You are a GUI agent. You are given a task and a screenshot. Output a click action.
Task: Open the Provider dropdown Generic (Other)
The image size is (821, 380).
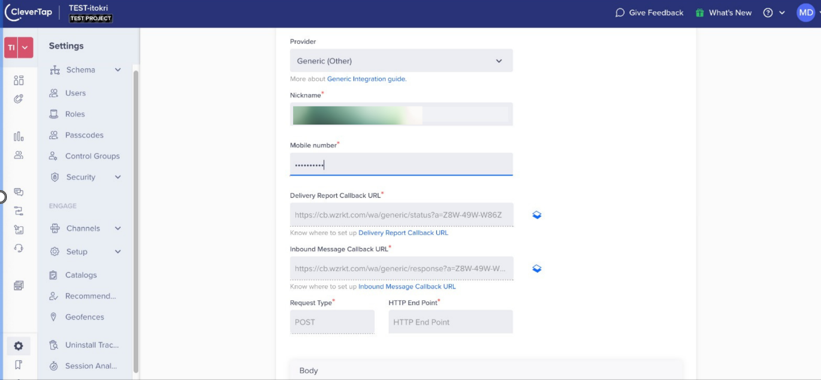pos(401,61)
